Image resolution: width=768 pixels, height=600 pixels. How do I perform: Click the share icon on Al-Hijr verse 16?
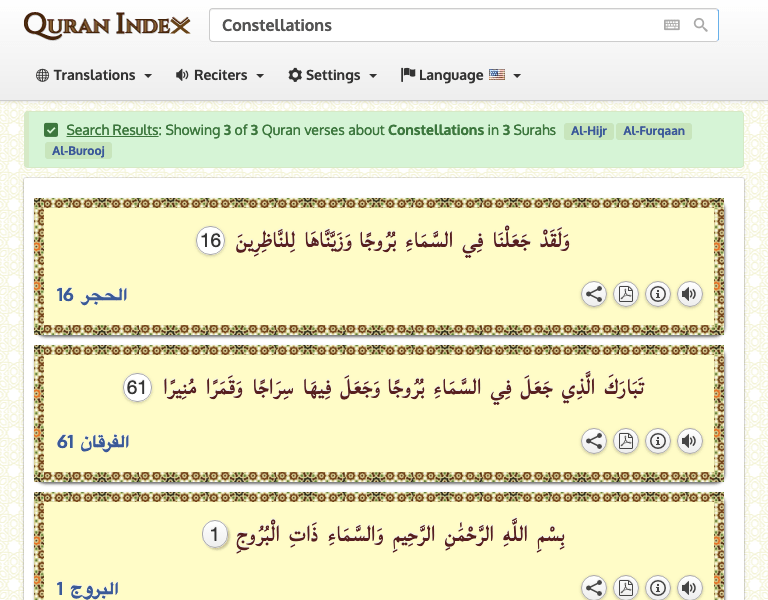click(x=594, y=294)
